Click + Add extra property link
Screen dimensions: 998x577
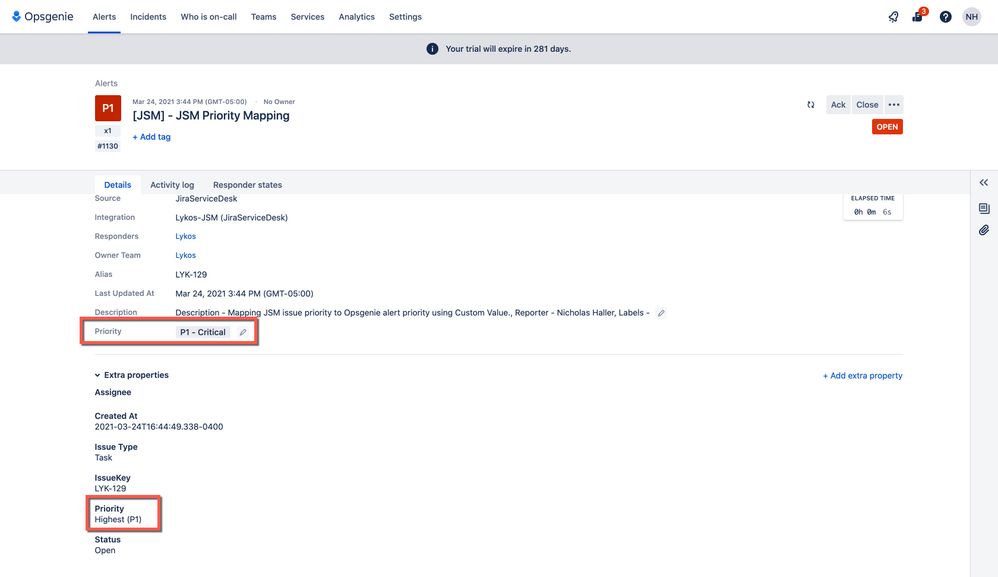(x=862, y=376)
